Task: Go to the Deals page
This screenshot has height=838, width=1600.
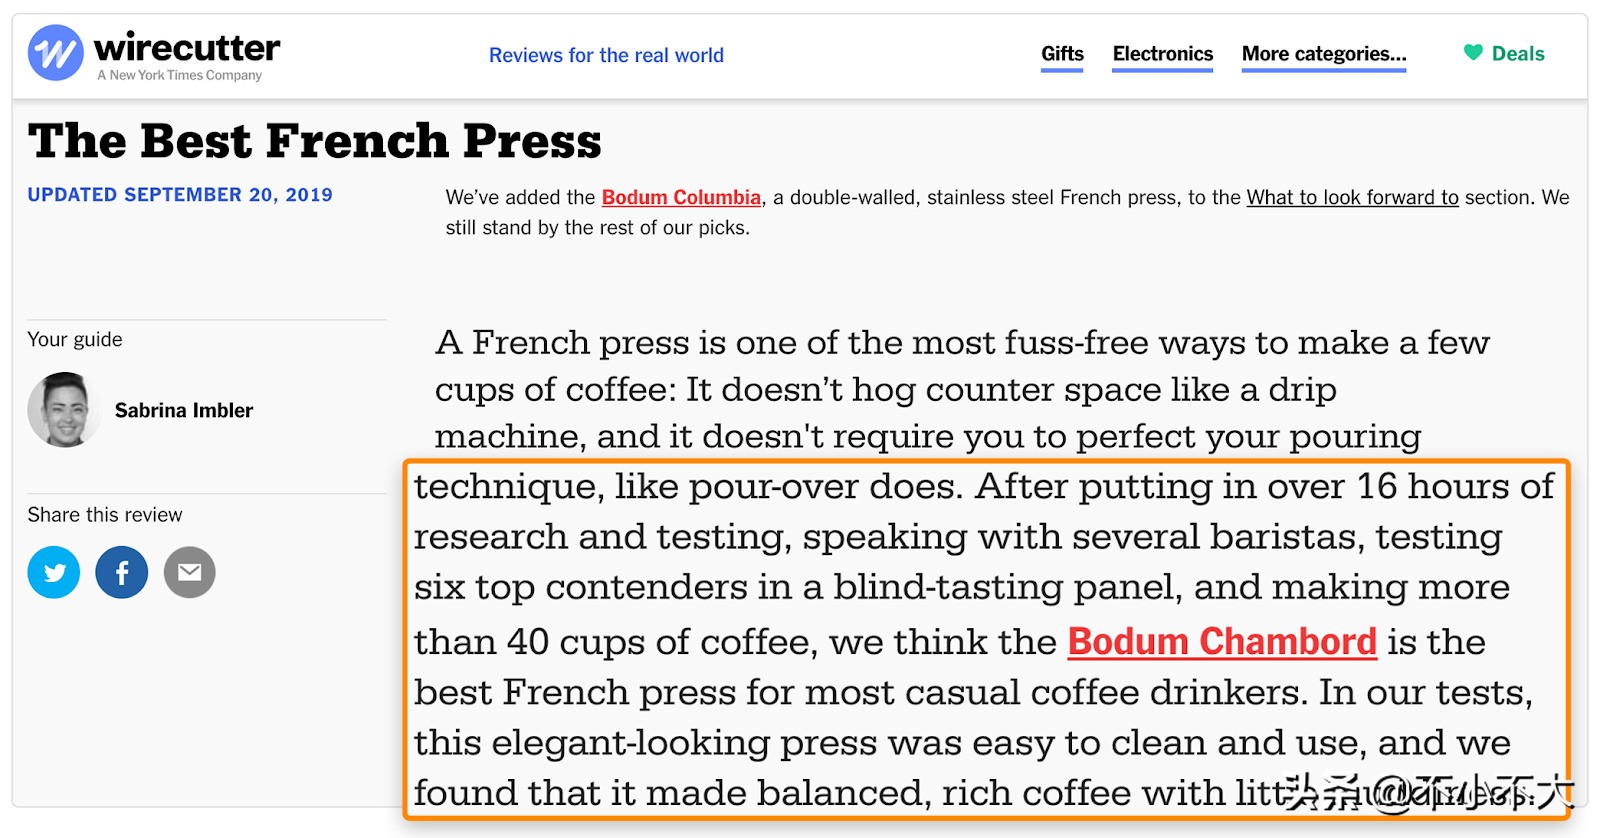Action: [1518, 54]
